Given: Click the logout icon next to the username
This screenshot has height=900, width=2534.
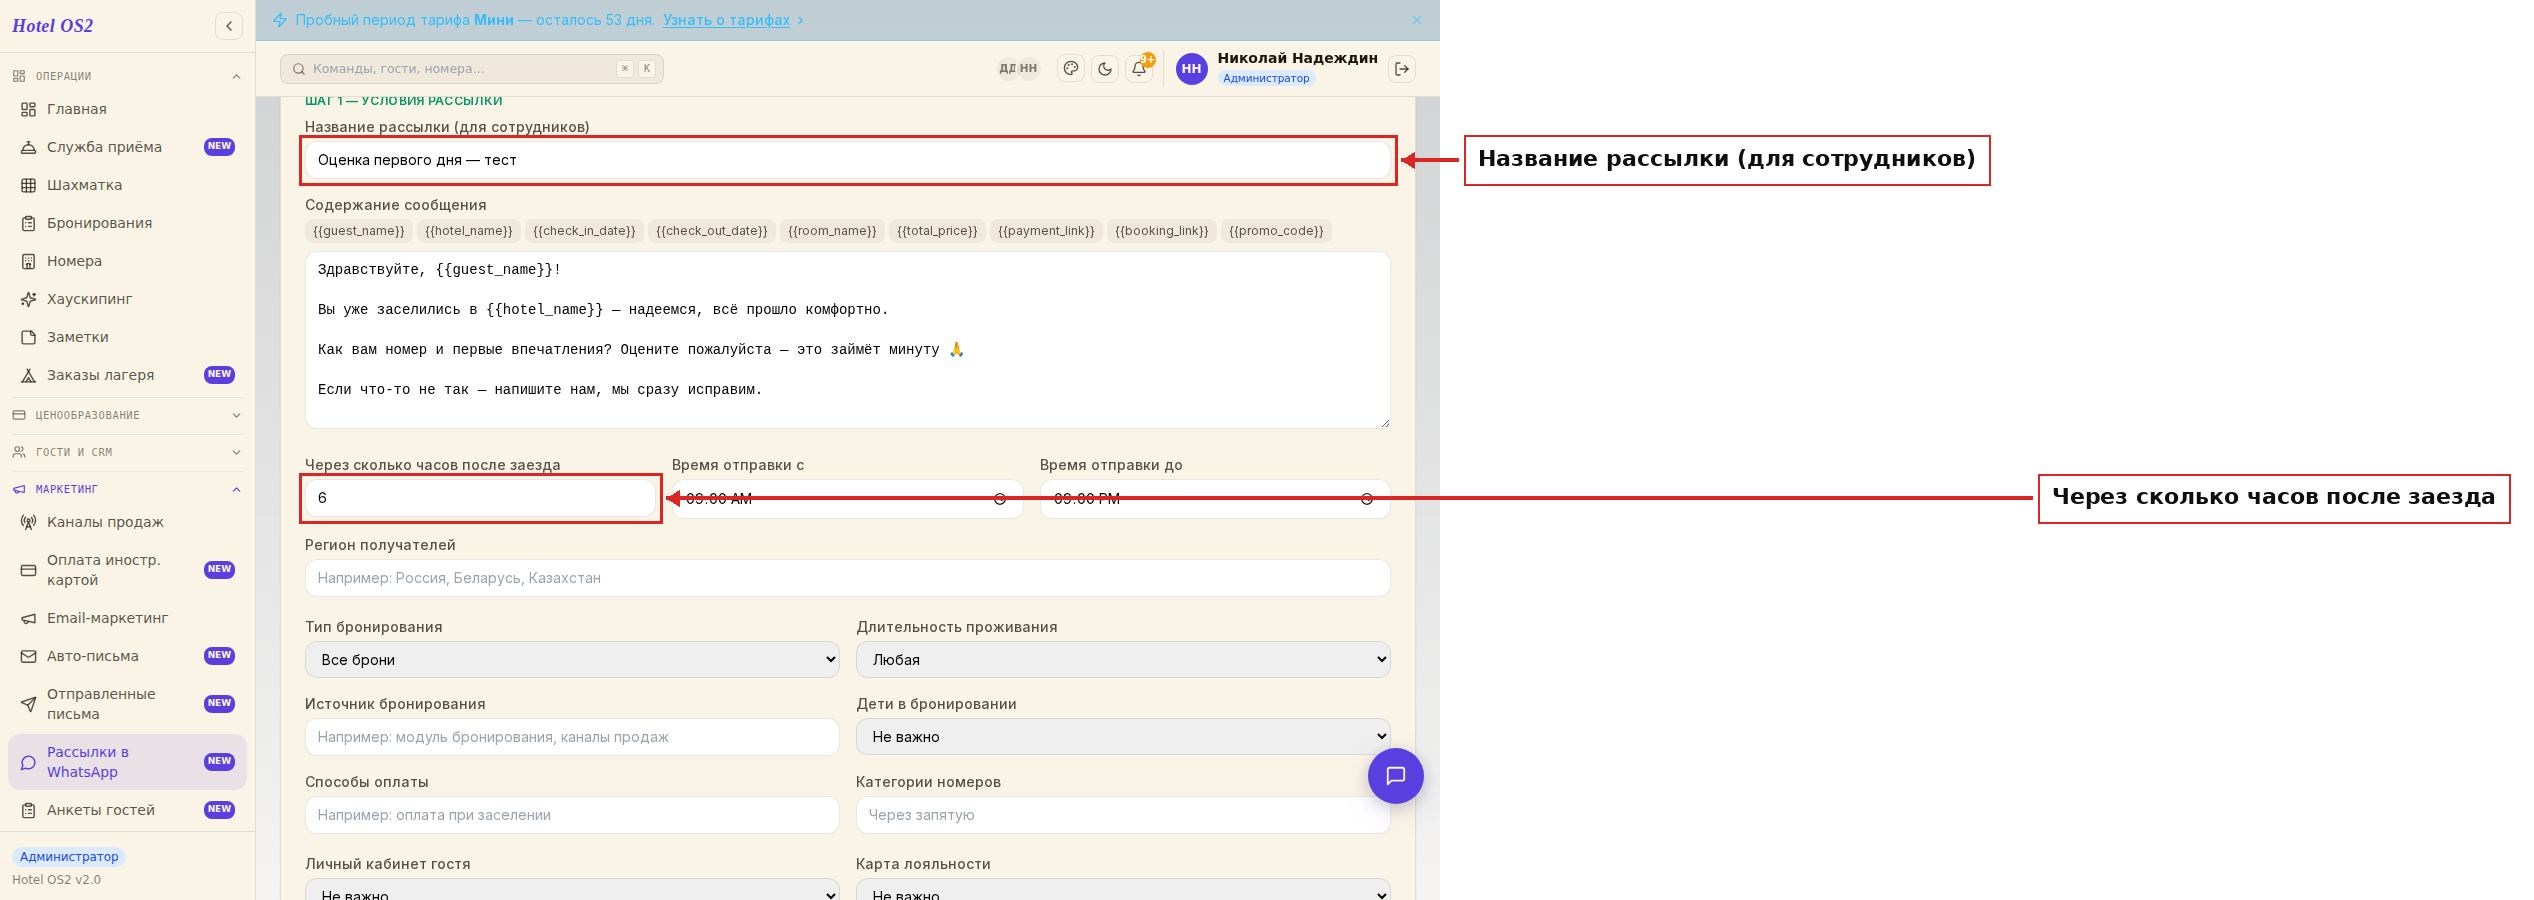Looking at the screenshot, I should pyautogui.click(x=1402, y=69).
